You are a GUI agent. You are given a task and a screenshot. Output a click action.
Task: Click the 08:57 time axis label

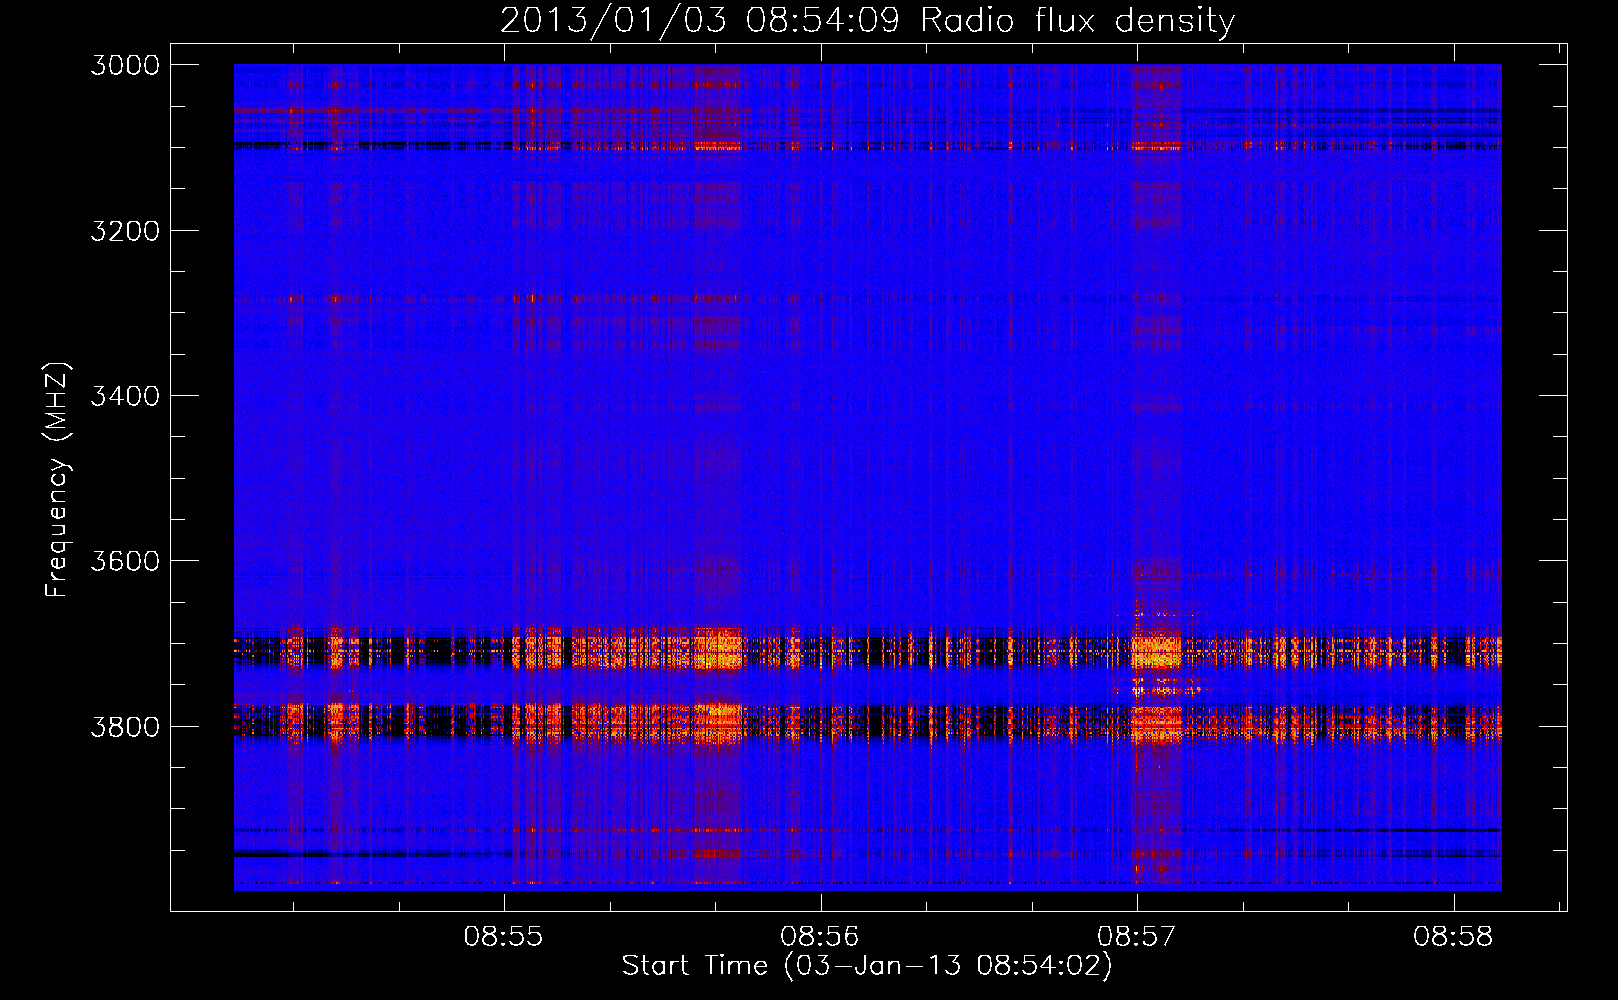click(1137, 936)
